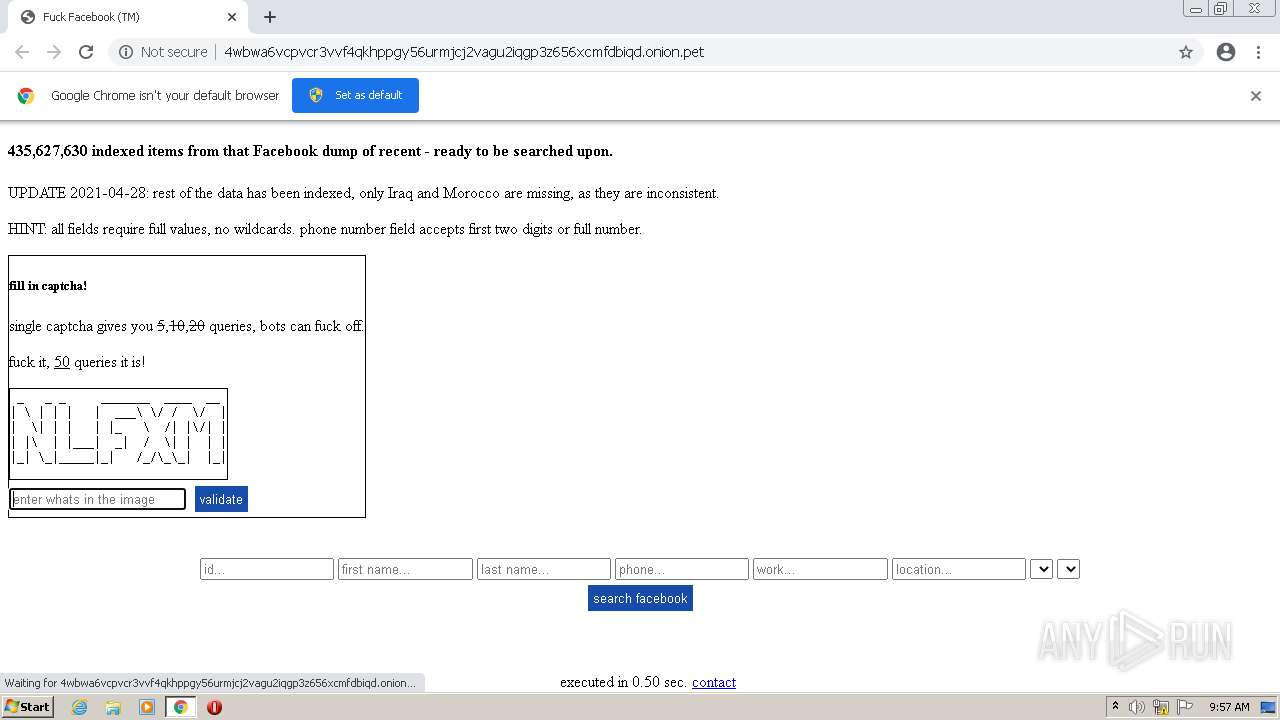Open the red antivirus taskbar icon
The image size is (1280, 720).
pos(214,707)
